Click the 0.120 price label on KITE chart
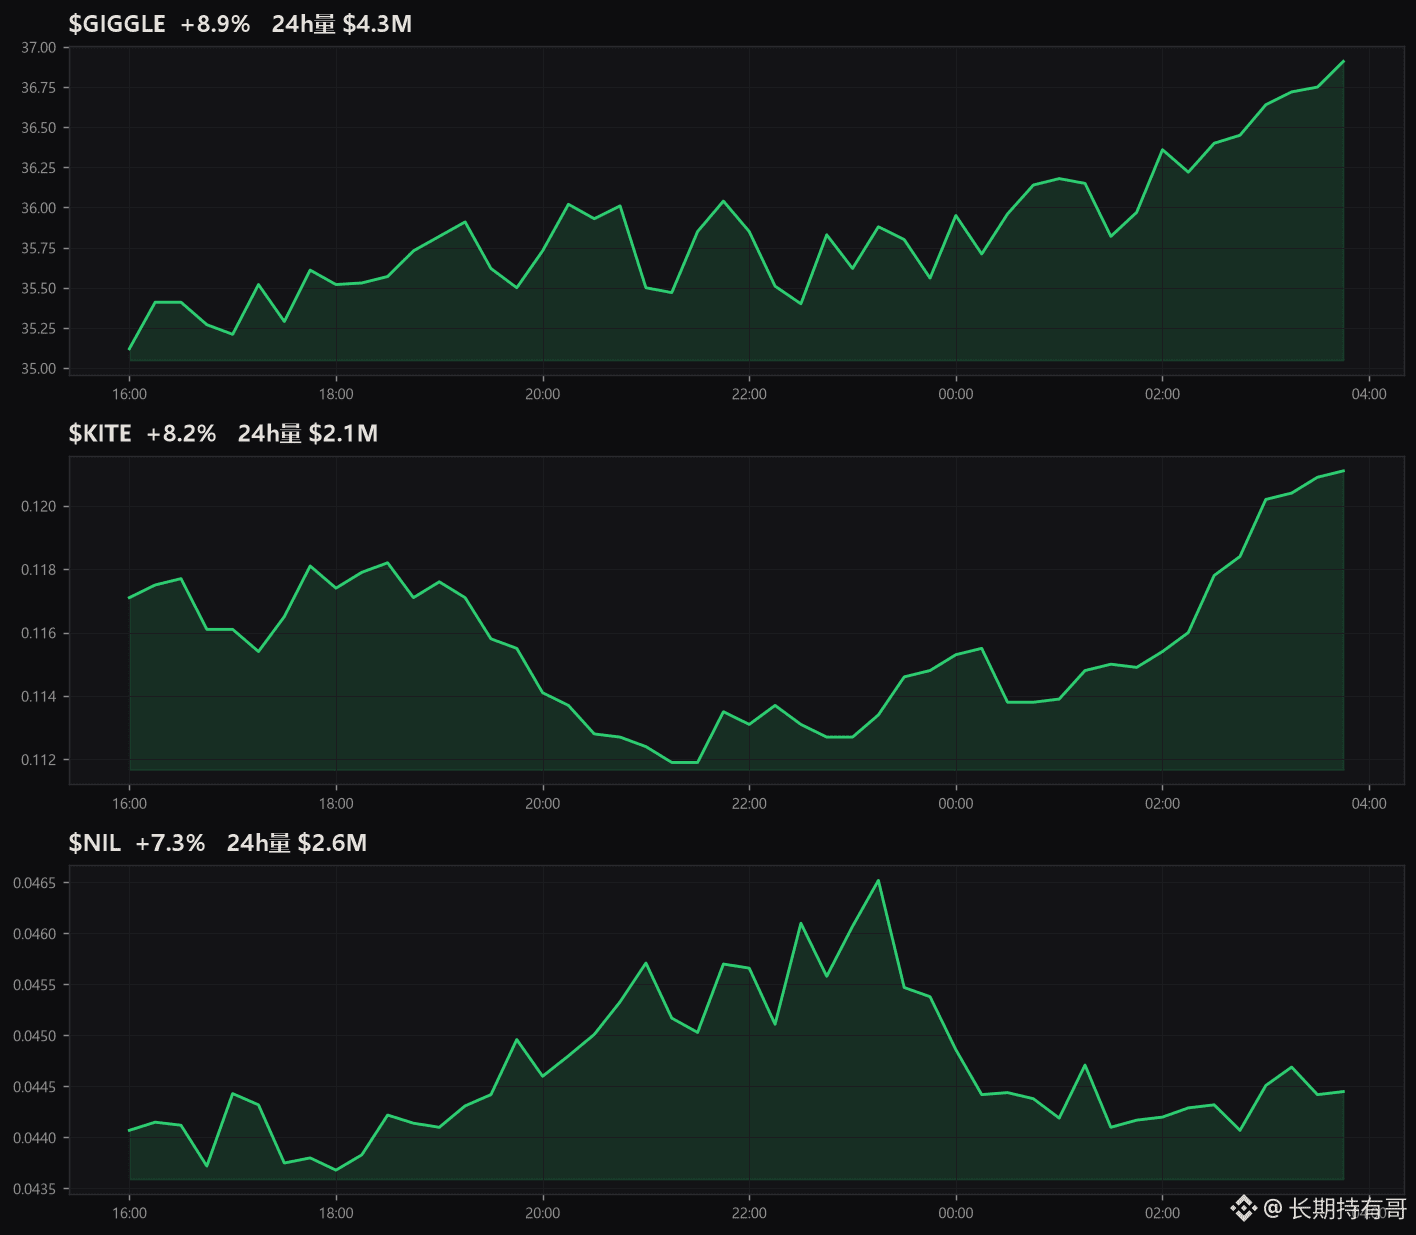Image resolution: width=1416 pixels, height=1235 pixels. [39, 507]
